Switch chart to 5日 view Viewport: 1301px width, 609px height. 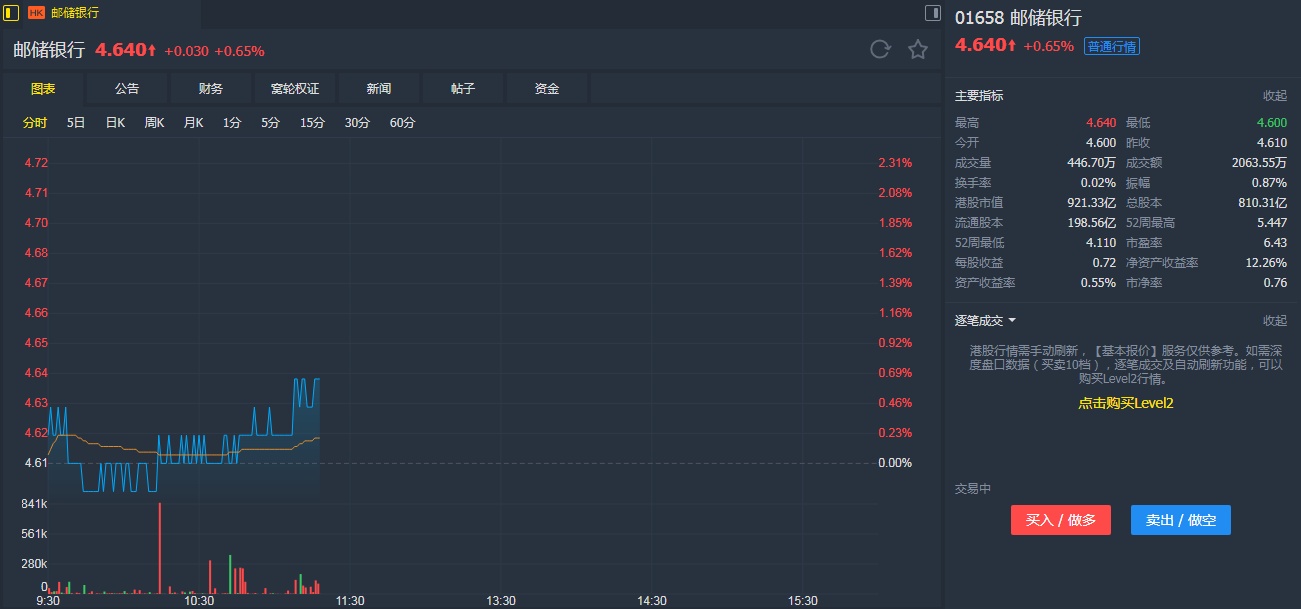pyautogui.click(x=76, y=123)
